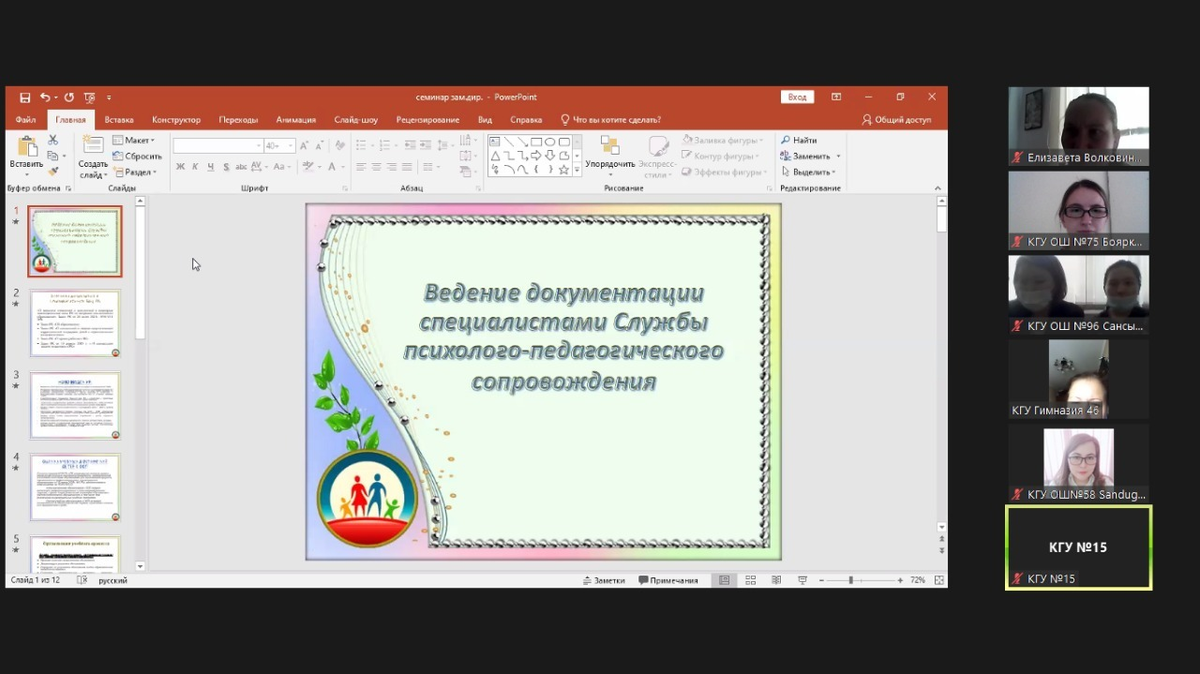This screenshot has height=674, width=1200.
Task: Click fit slide to window icon
Action: (x=938, y=580)
